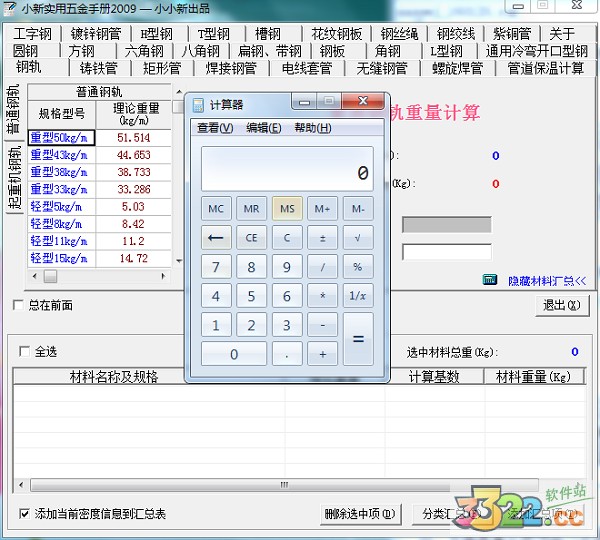Image resolution: width=600 pixels, height=540 pixels.
Task: Click the 1/x reciprocal key
Action: pyautogui.click(x=358, y=295)
